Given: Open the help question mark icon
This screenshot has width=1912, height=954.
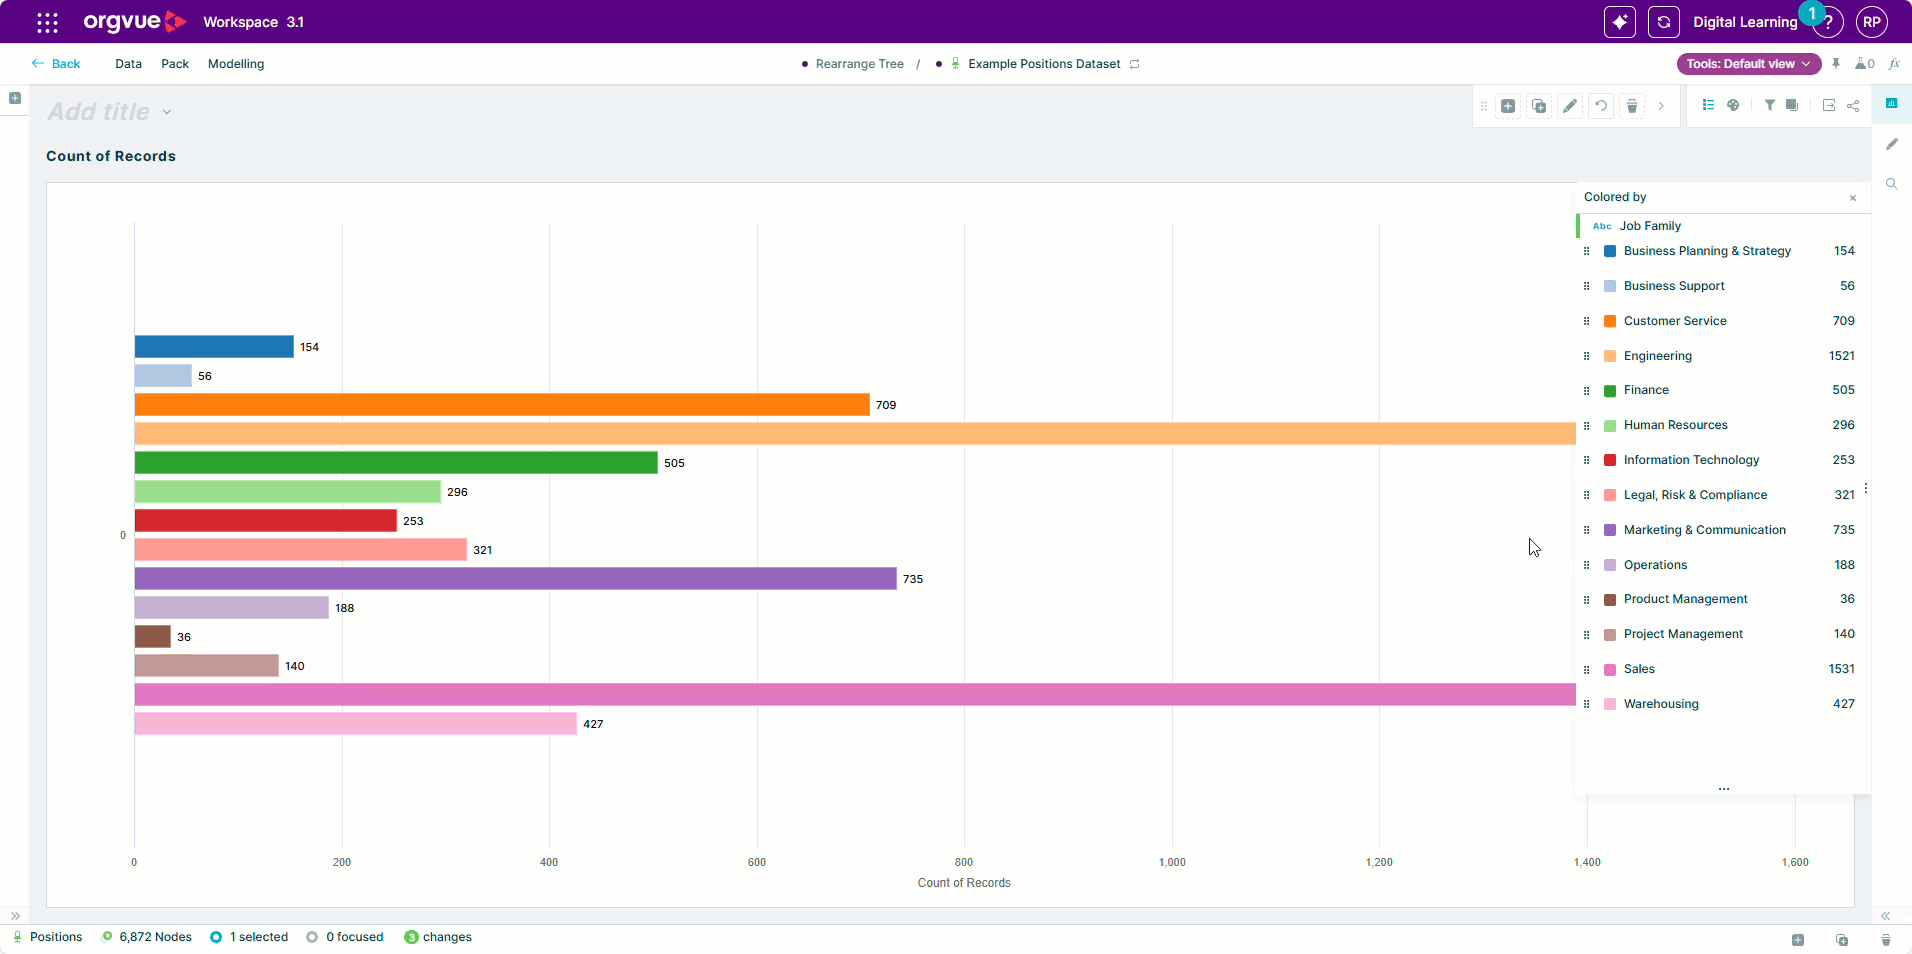Looking at the screenshot, I should (1828, 22).
